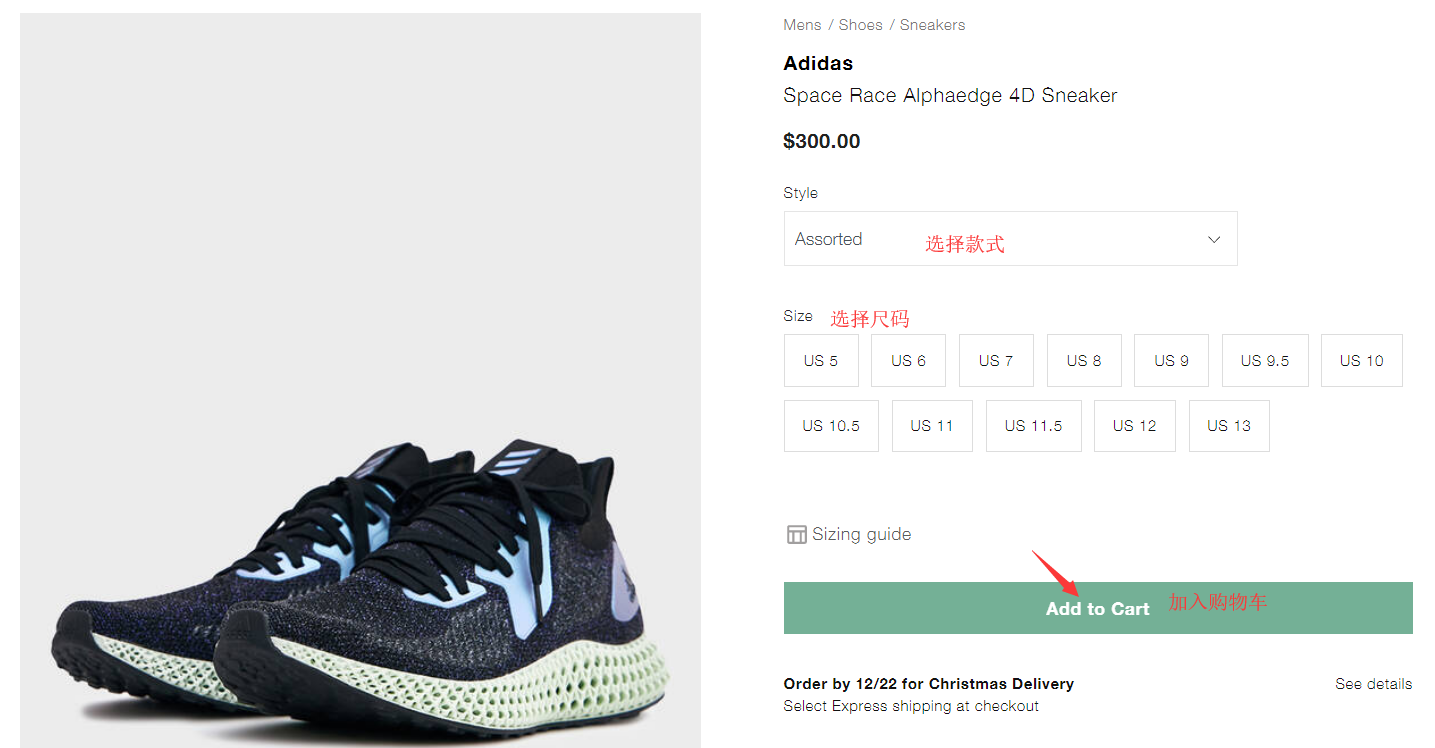Viewport: 1435px width, 748px height.
Task: Select size US 11
Action: [x=932, y=426]
